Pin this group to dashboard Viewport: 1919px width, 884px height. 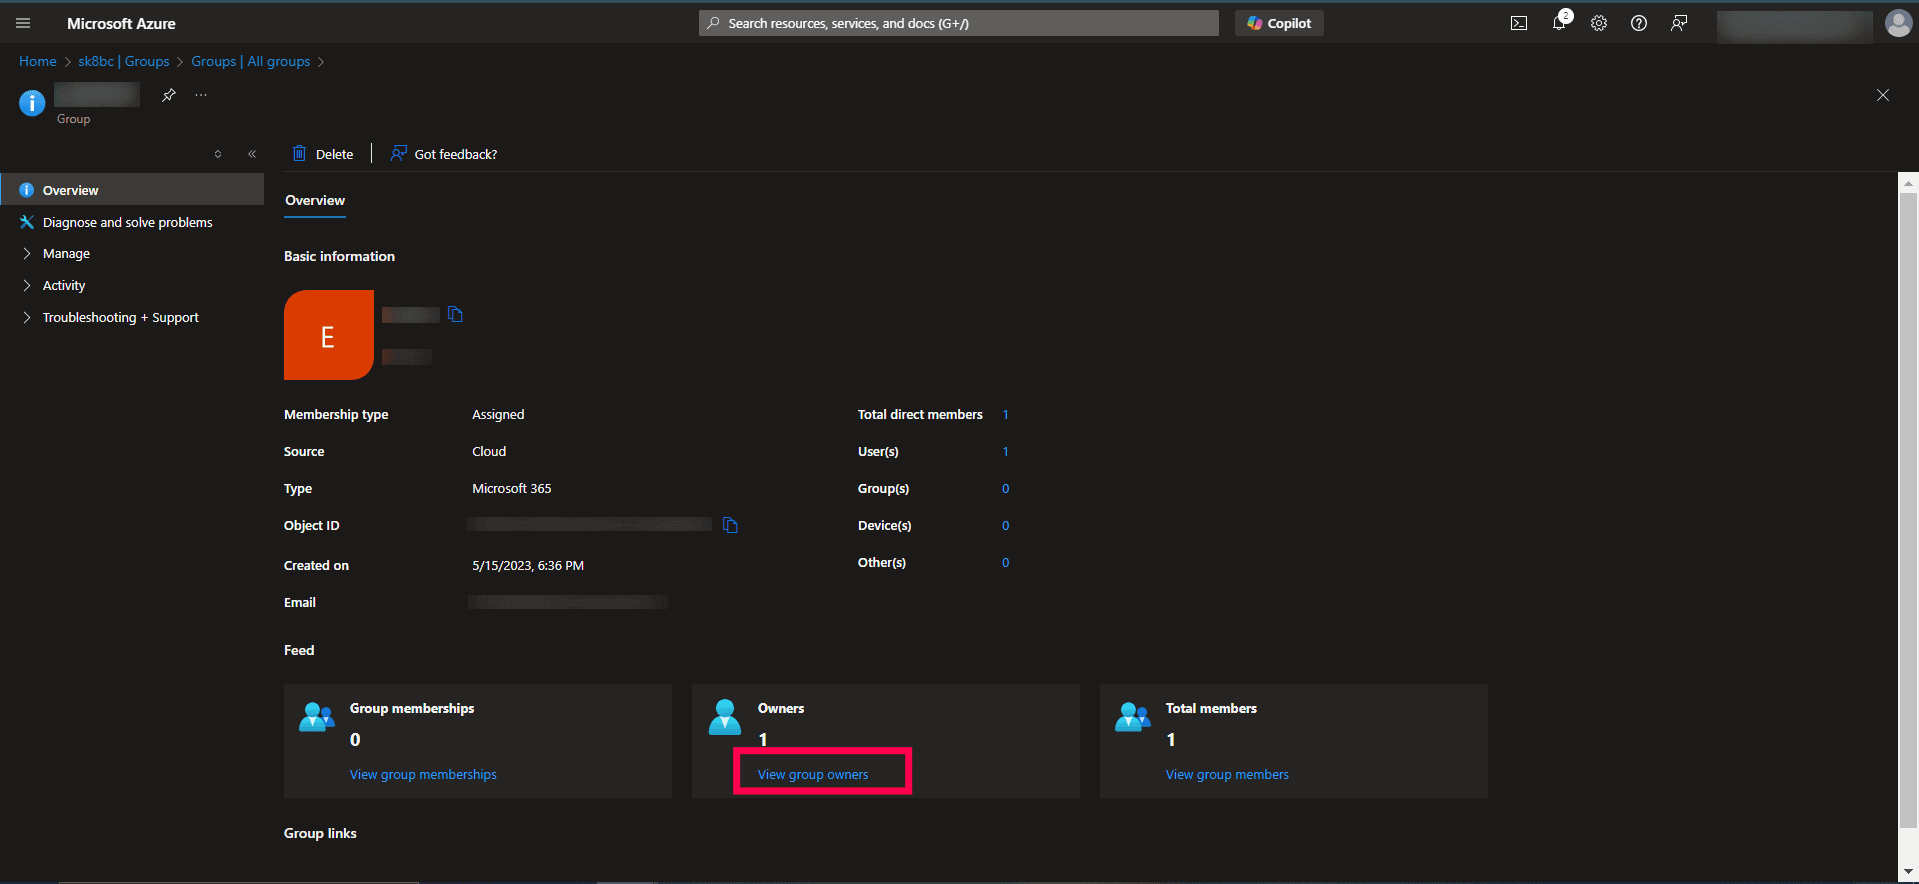click(169, 95)
